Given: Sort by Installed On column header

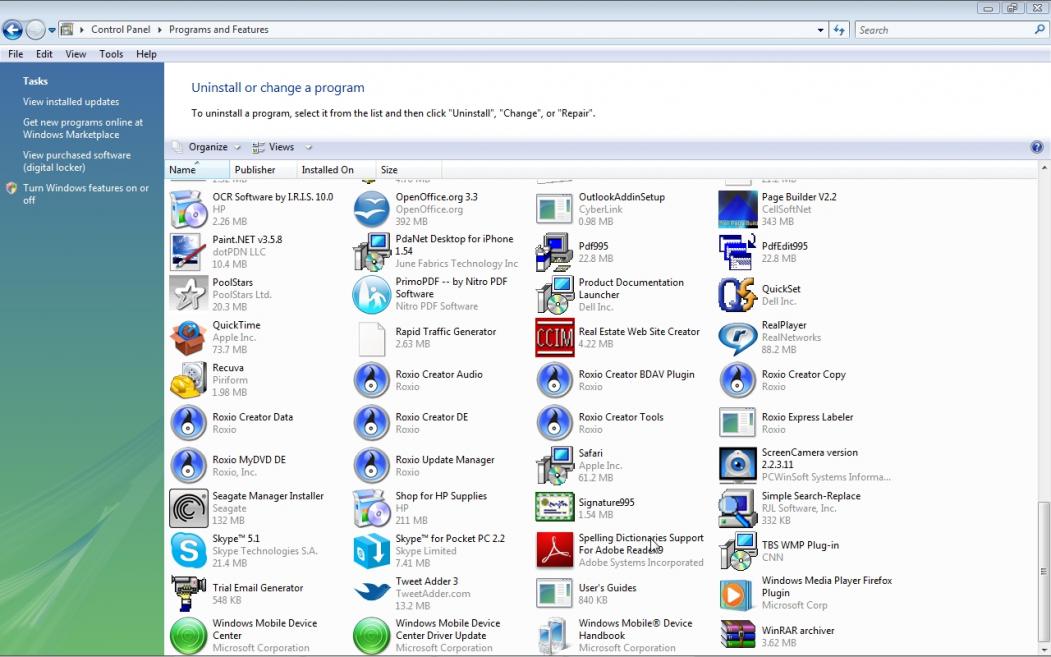Looking at the screenshot, I should (336, 170).
